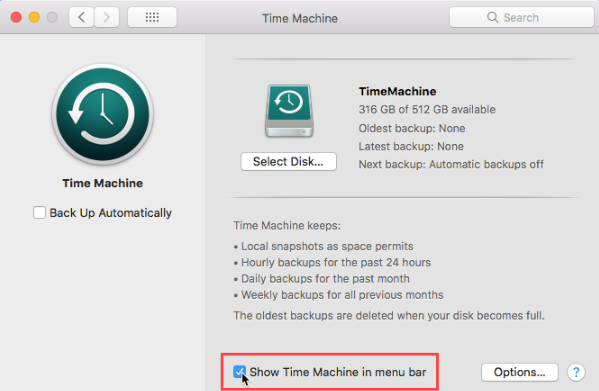The image size is (599, 391).
Task: Uncheck Show Time Machine in menu bar
Action: pyautogui.click(x=240, y=372)
